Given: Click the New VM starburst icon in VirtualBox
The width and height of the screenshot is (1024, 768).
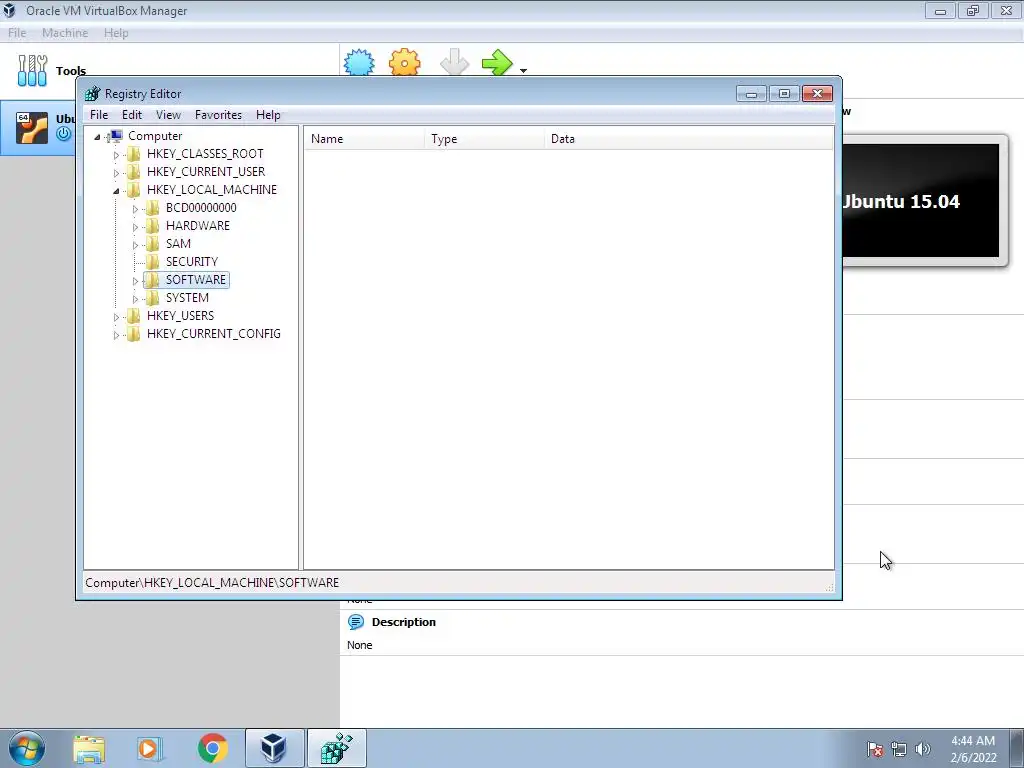Looking at the screenshot, I should point(359,63).
